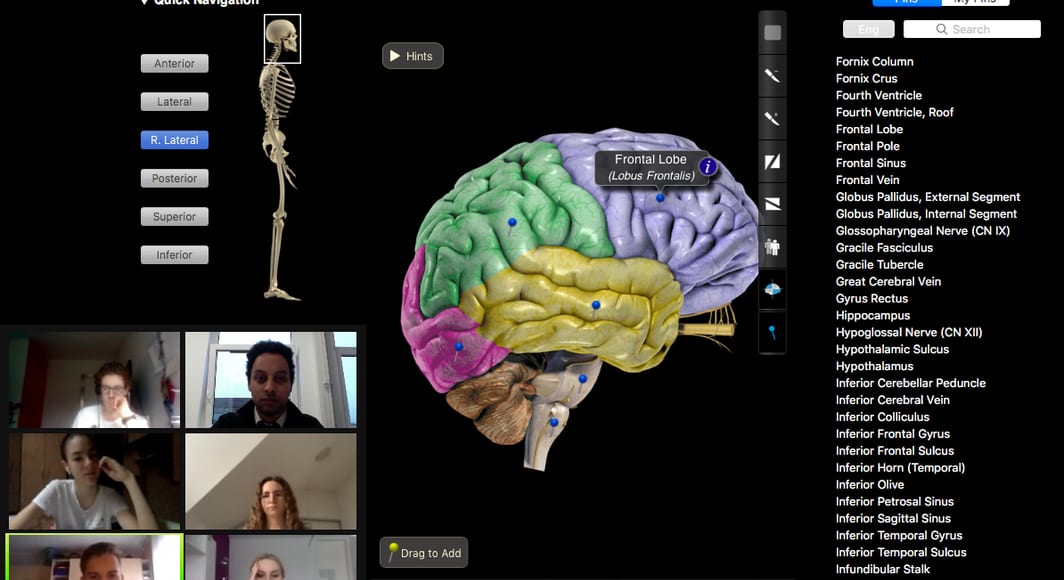Click the Drag to Add pin button

[x=424, y=553]
